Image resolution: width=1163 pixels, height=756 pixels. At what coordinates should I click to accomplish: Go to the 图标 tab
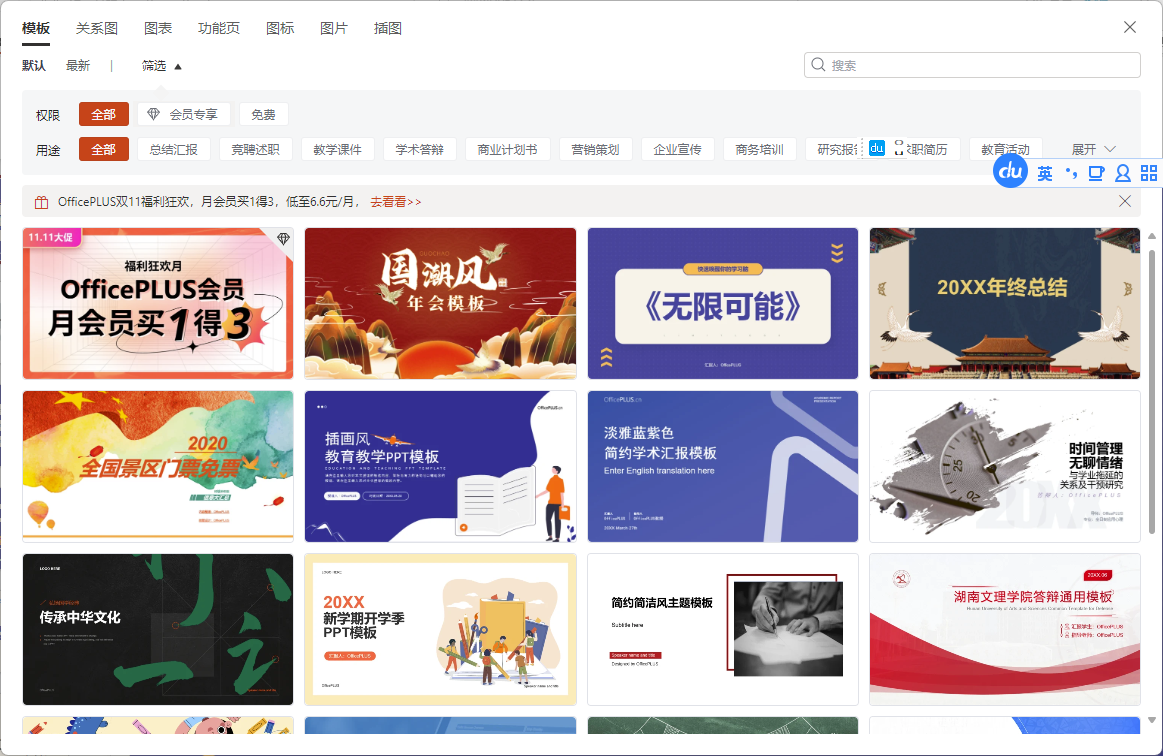click(280, 28)
